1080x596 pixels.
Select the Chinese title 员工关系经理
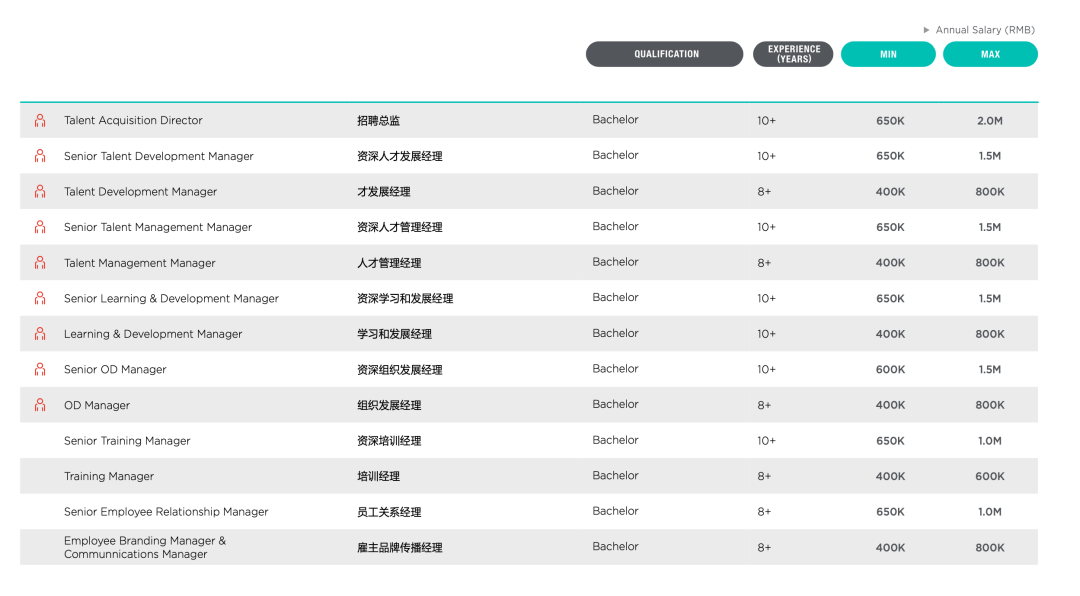click(389, 512)
